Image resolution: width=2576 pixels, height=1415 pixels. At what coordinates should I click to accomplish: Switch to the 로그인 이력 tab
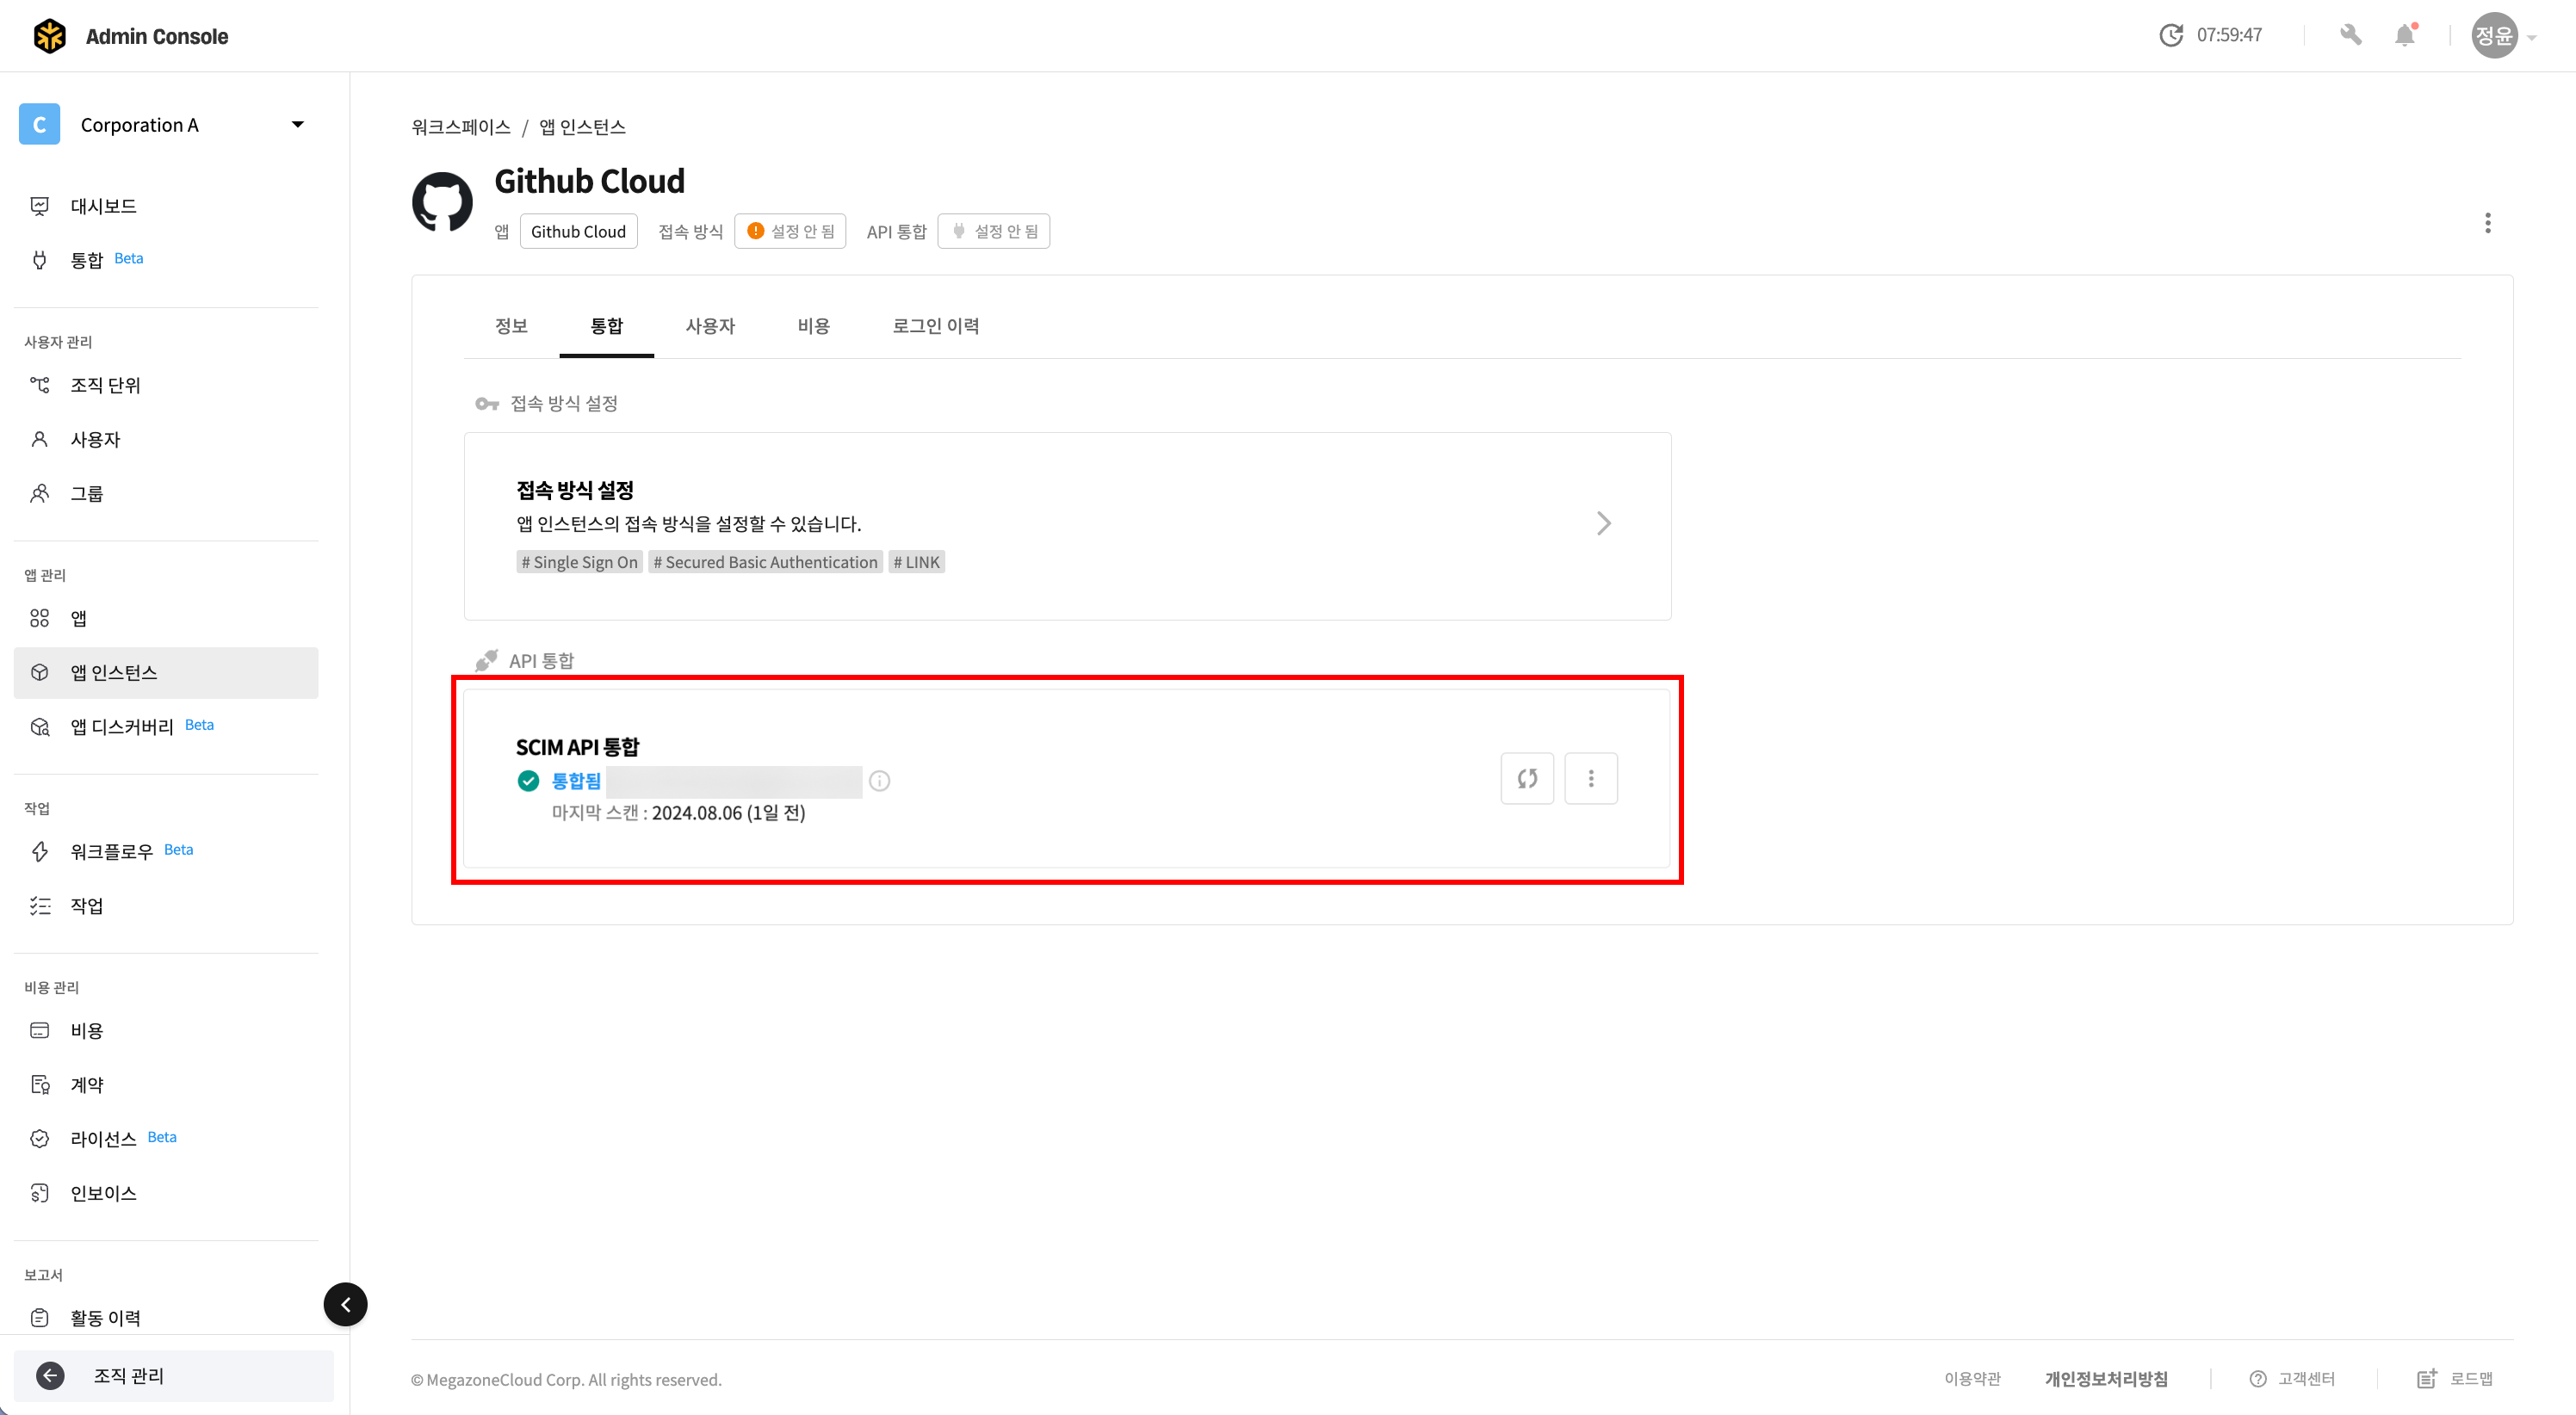(x=936, y=326)
